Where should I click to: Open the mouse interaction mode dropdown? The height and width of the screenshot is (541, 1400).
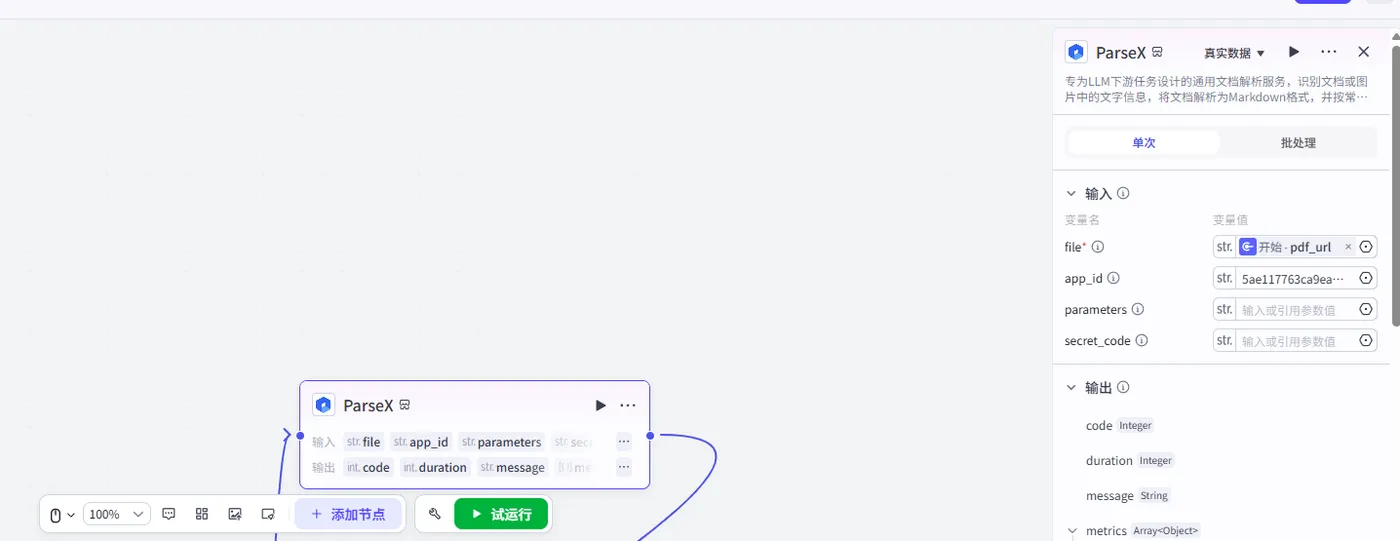[62, 514]
